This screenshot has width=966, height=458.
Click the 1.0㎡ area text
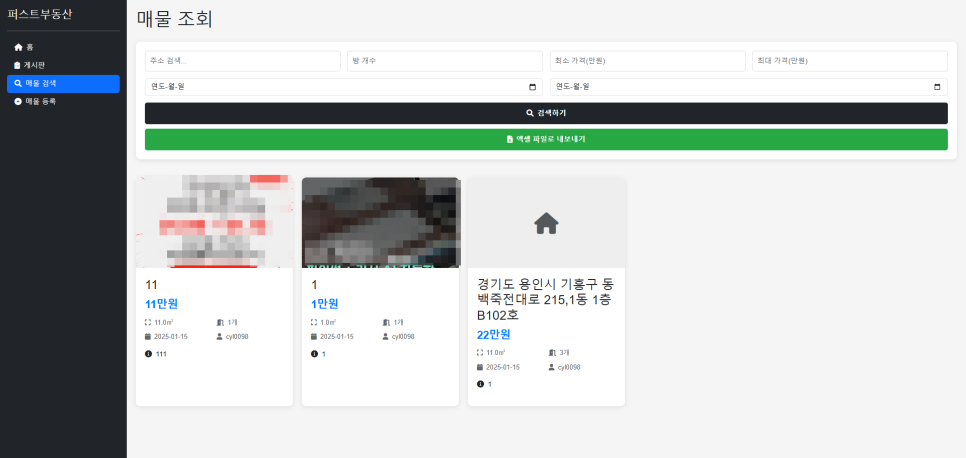pos(328,322)
